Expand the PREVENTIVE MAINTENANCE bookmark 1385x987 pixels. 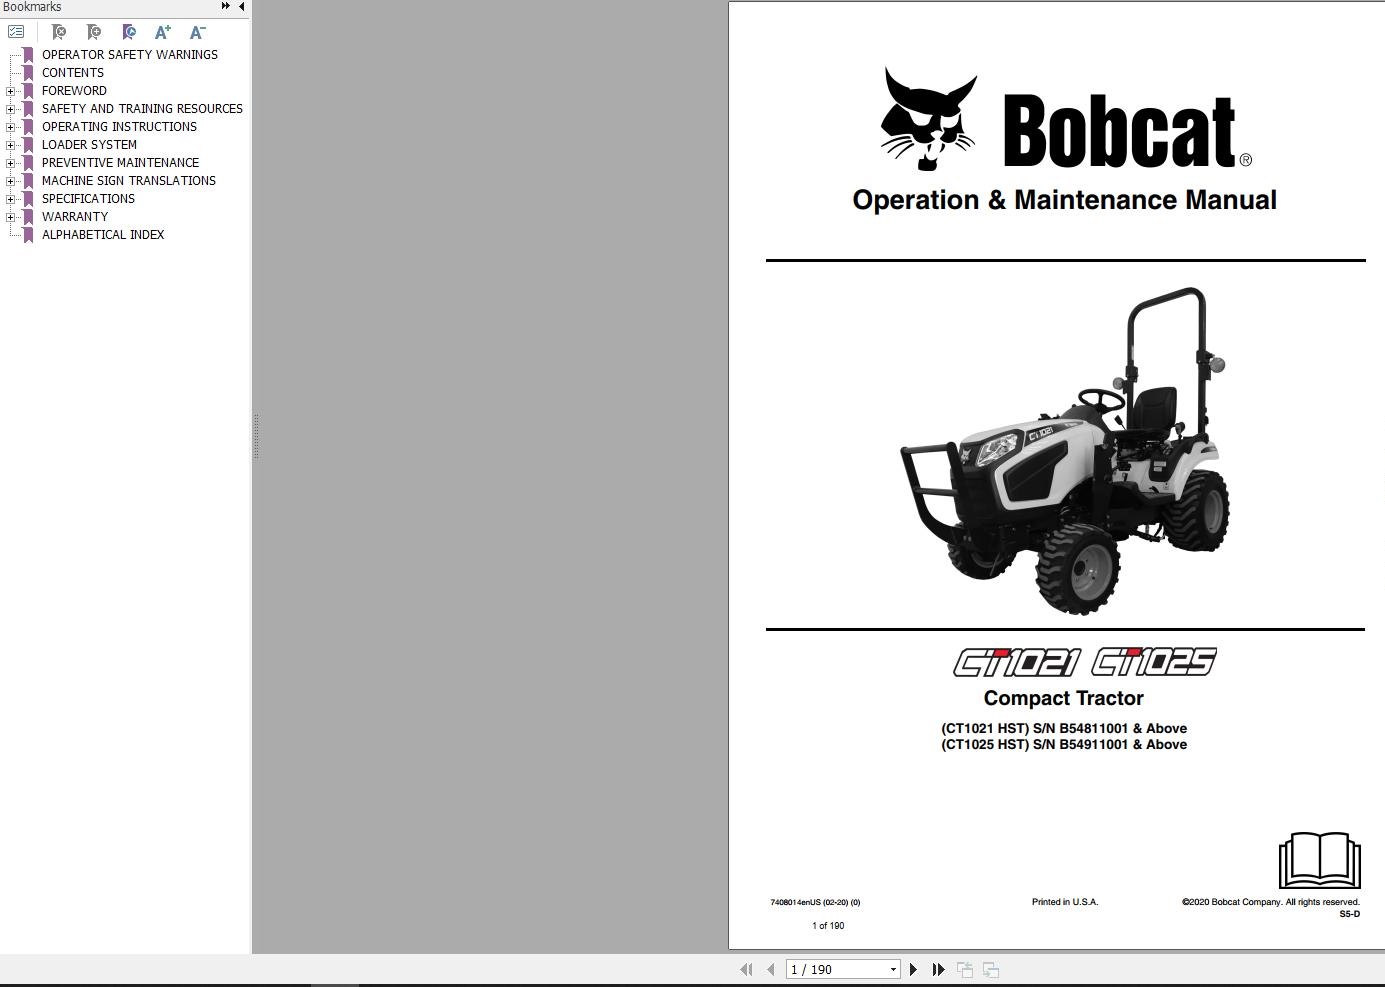pos(10,163)
